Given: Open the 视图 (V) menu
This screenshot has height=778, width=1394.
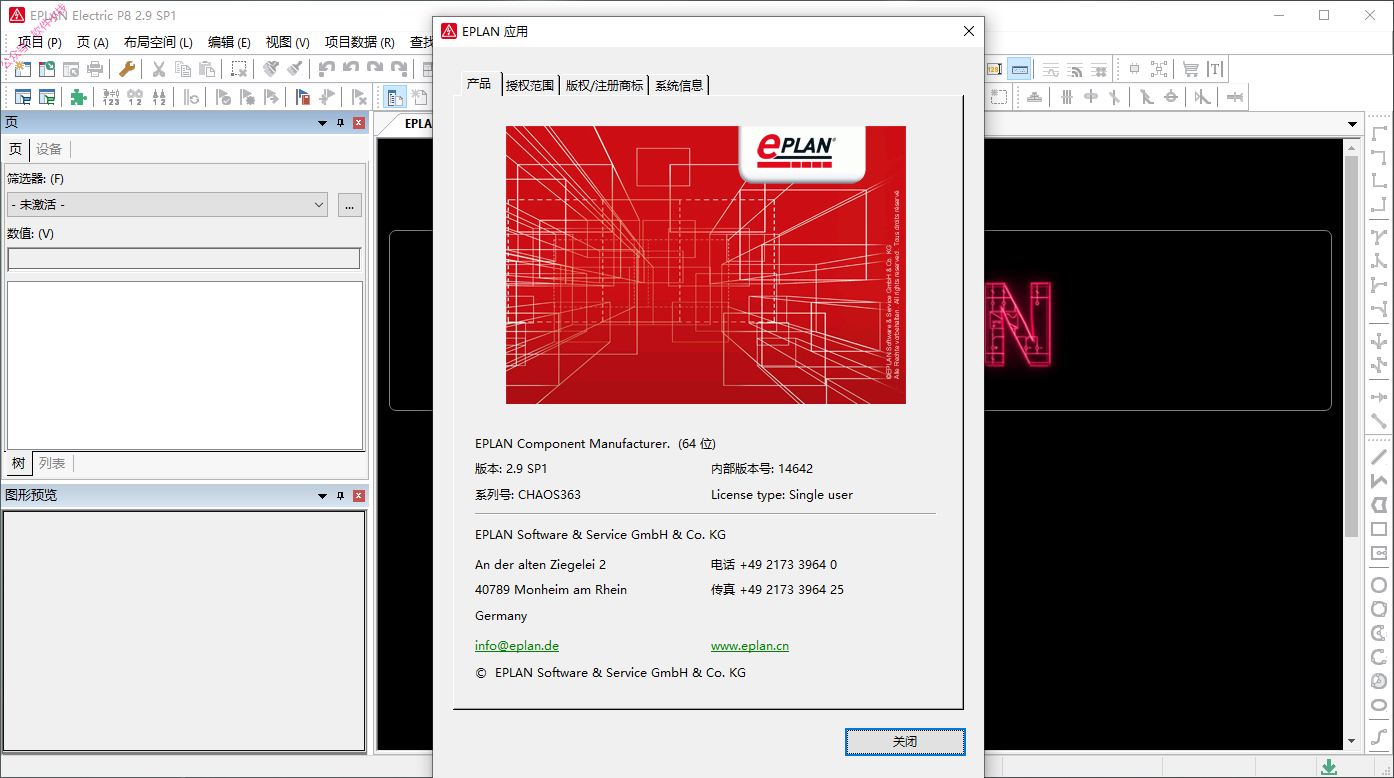Looking at the screenshot, I should coord(287,42).
